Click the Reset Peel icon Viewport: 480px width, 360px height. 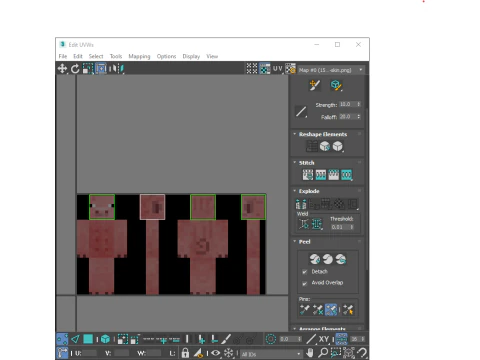(341, 259)
